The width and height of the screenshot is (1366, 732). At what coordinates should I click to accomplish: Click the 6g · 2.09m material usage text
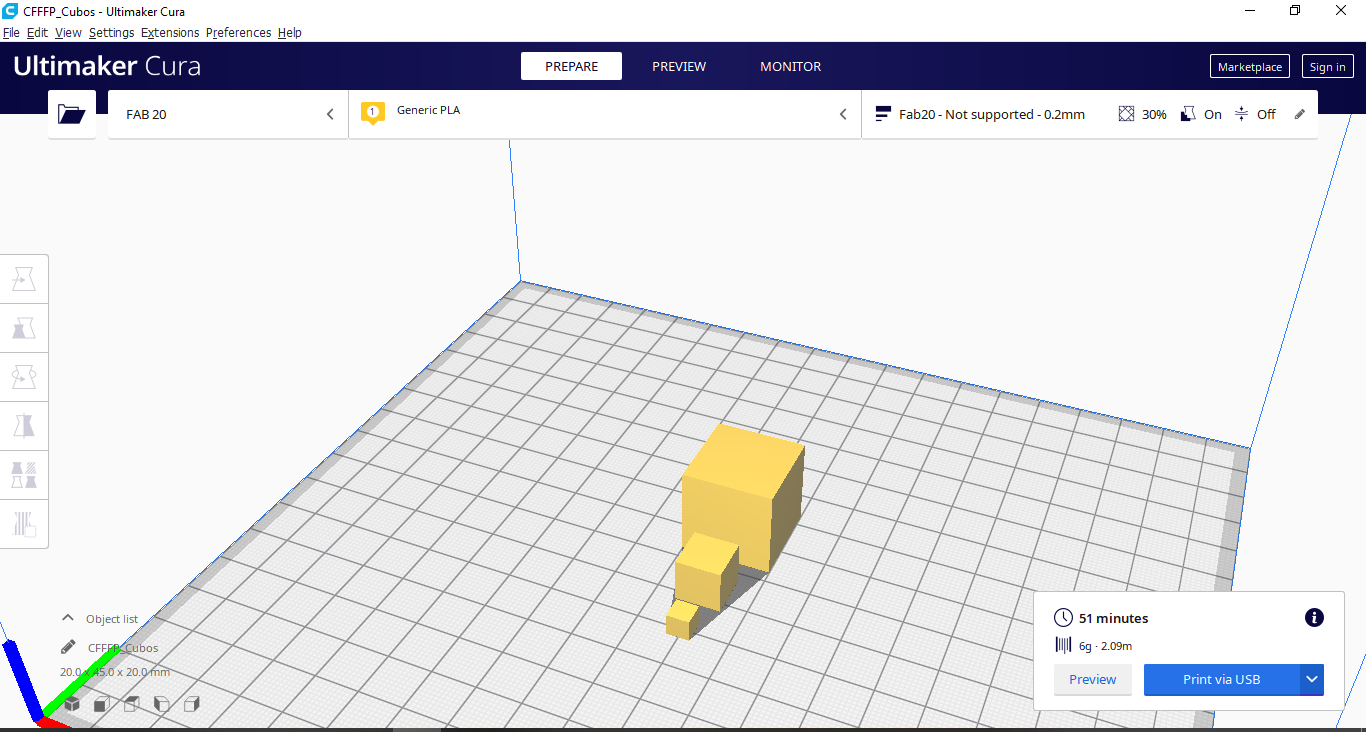tap(1105, 646)
